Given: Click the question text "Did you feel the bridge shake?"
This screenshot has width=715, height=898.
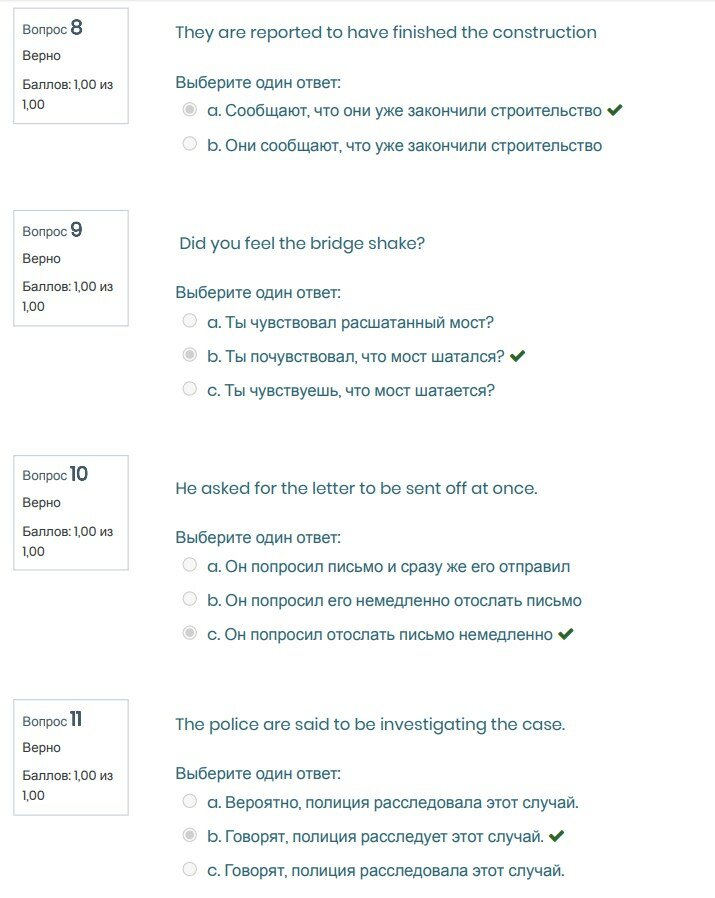Looking at the screenshot, I should 302,243.
